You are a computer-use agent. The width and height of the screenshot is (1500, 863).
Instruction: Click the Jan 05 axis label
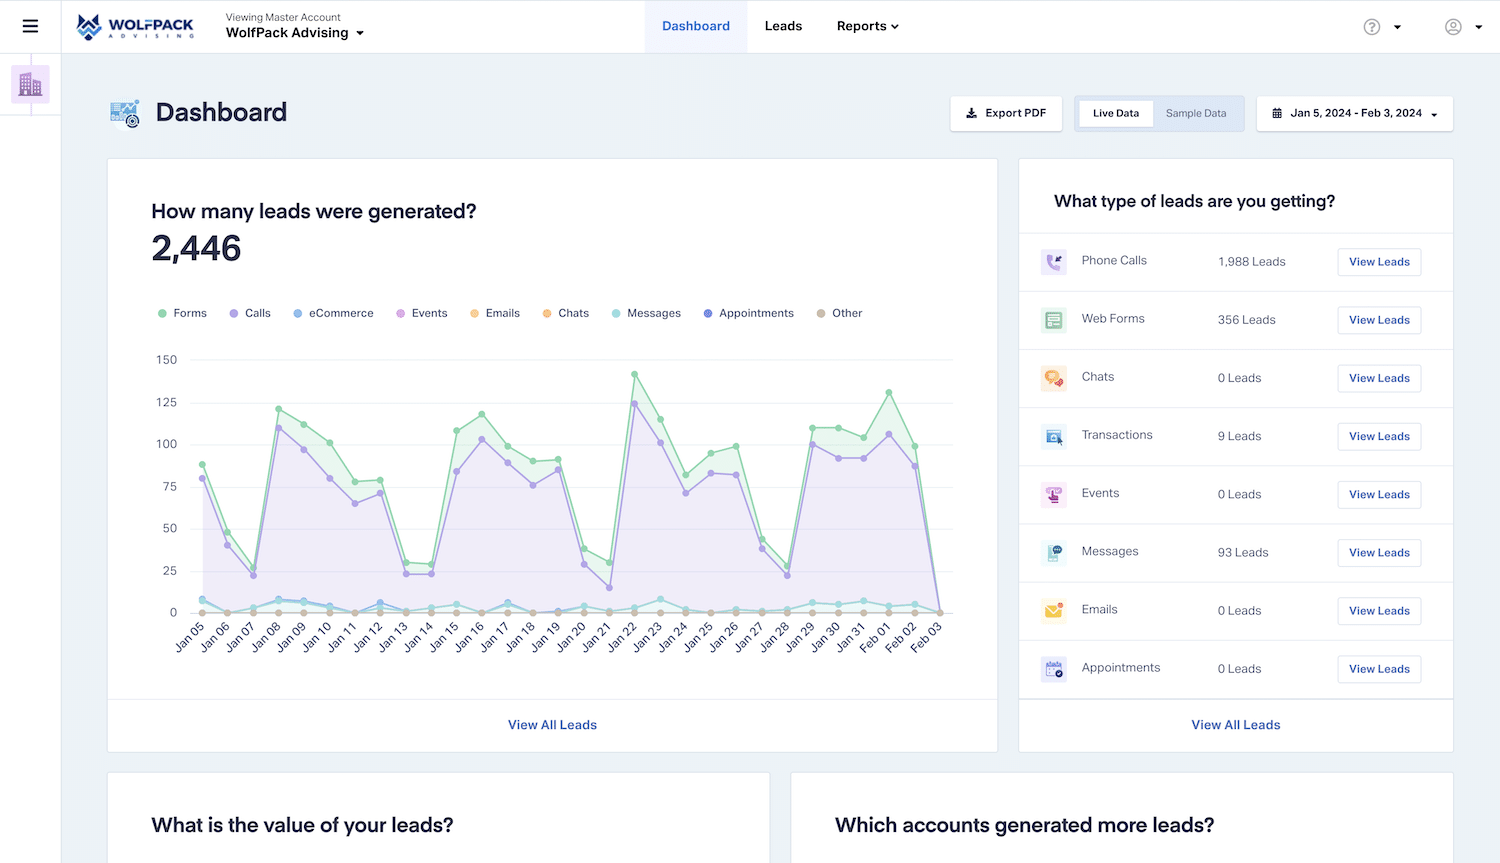click(189, 637)
